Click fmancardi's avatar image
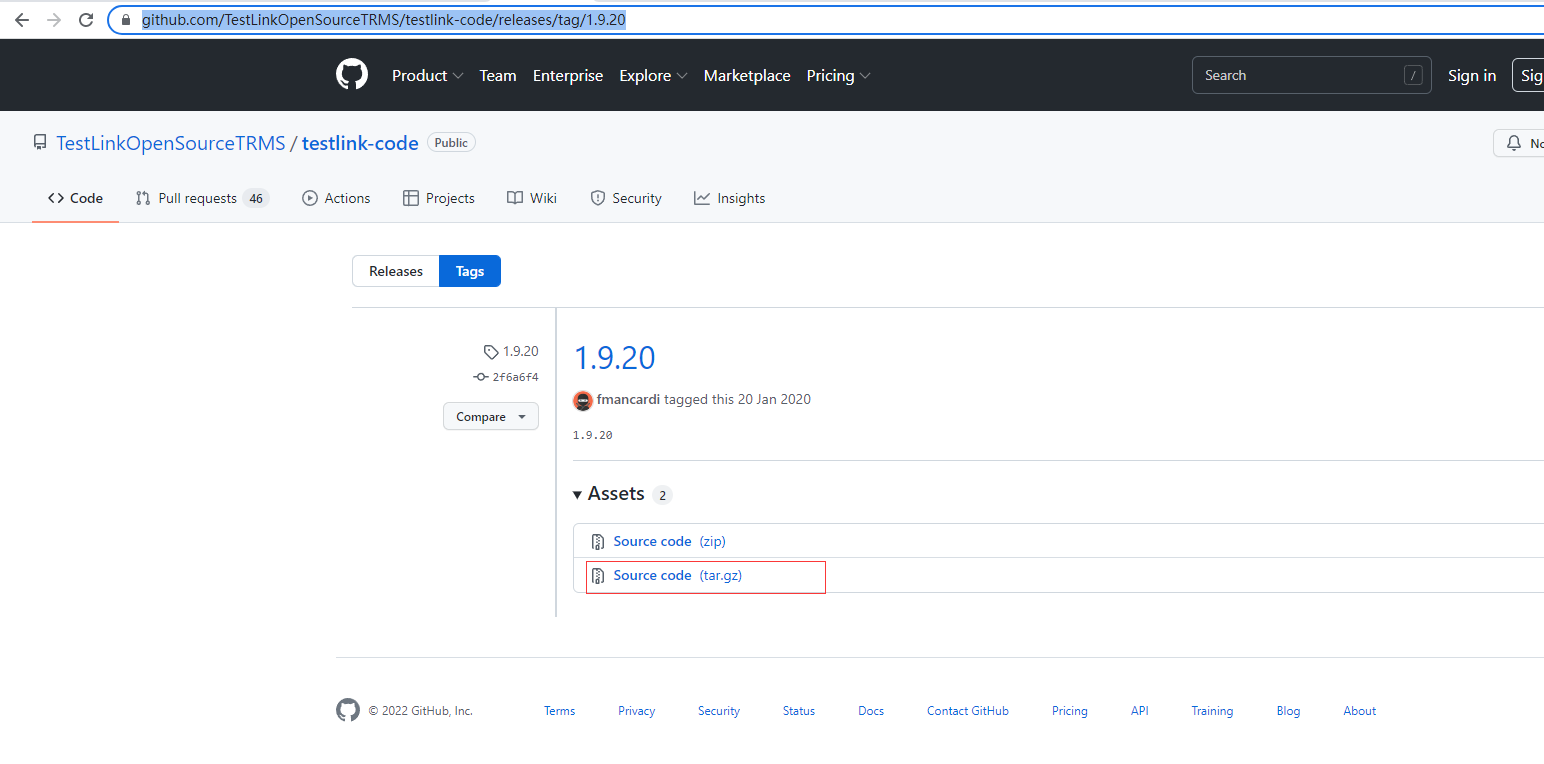1544x764 pixels. (583, 400)
